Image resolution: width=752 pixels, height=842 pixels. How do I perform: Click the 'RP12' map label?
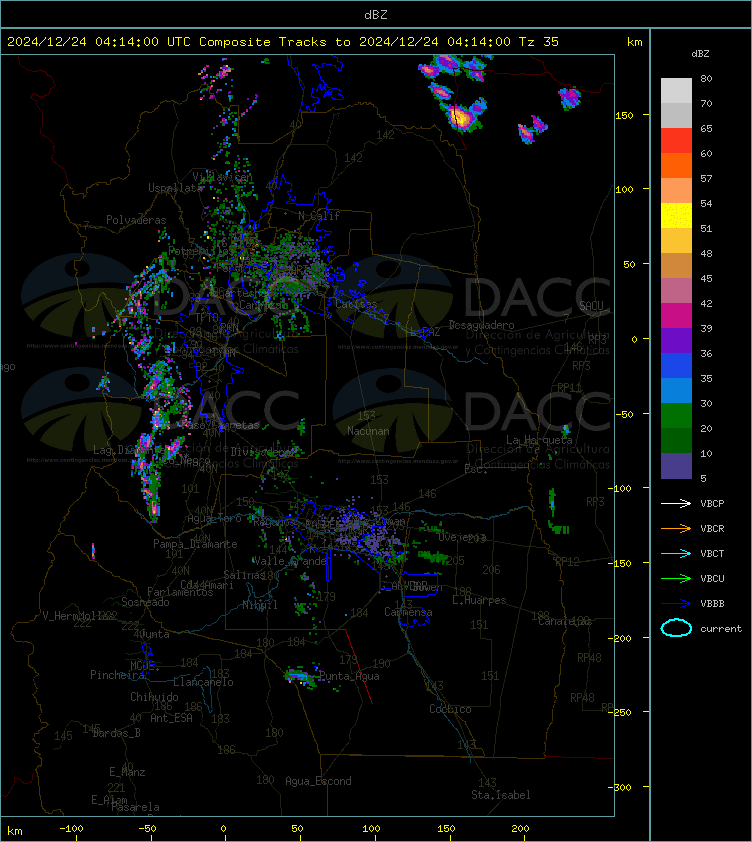tap(567, 562)
